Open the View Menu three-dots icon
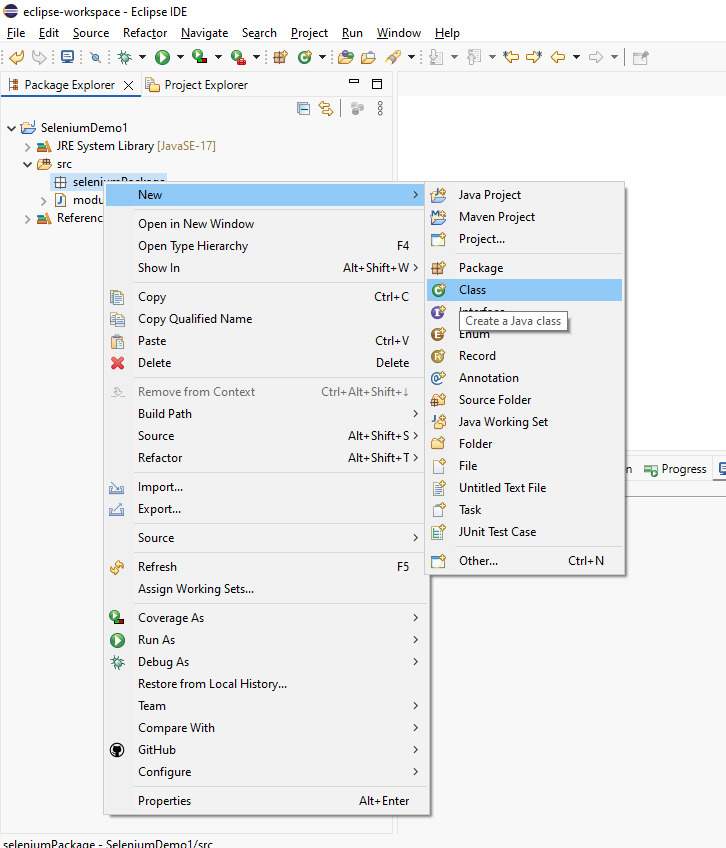Image resolution: width=726 pixels, height=848 pixels. point(380,109)
